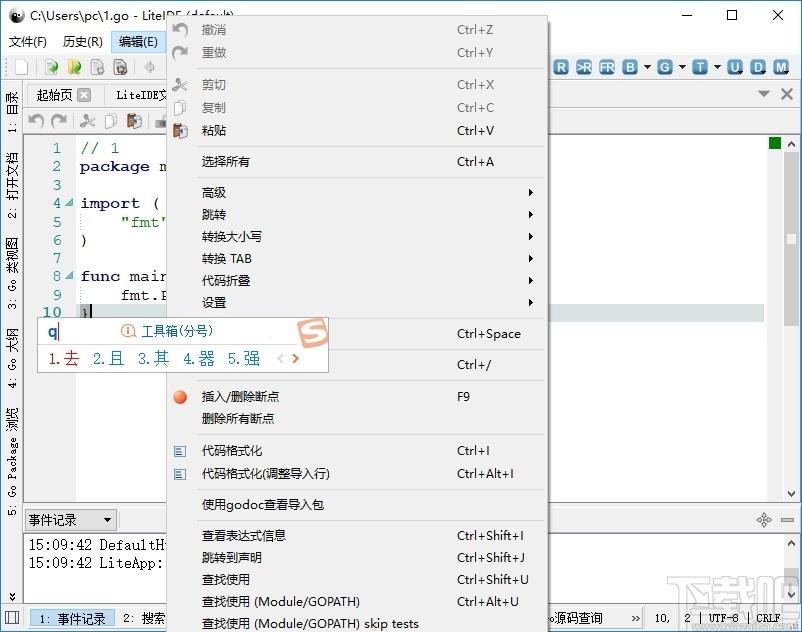Viewport: 802px width, 632px height.
Task: Toggle the 2: 搜索 bottom panel button
Action: [144, 618]
